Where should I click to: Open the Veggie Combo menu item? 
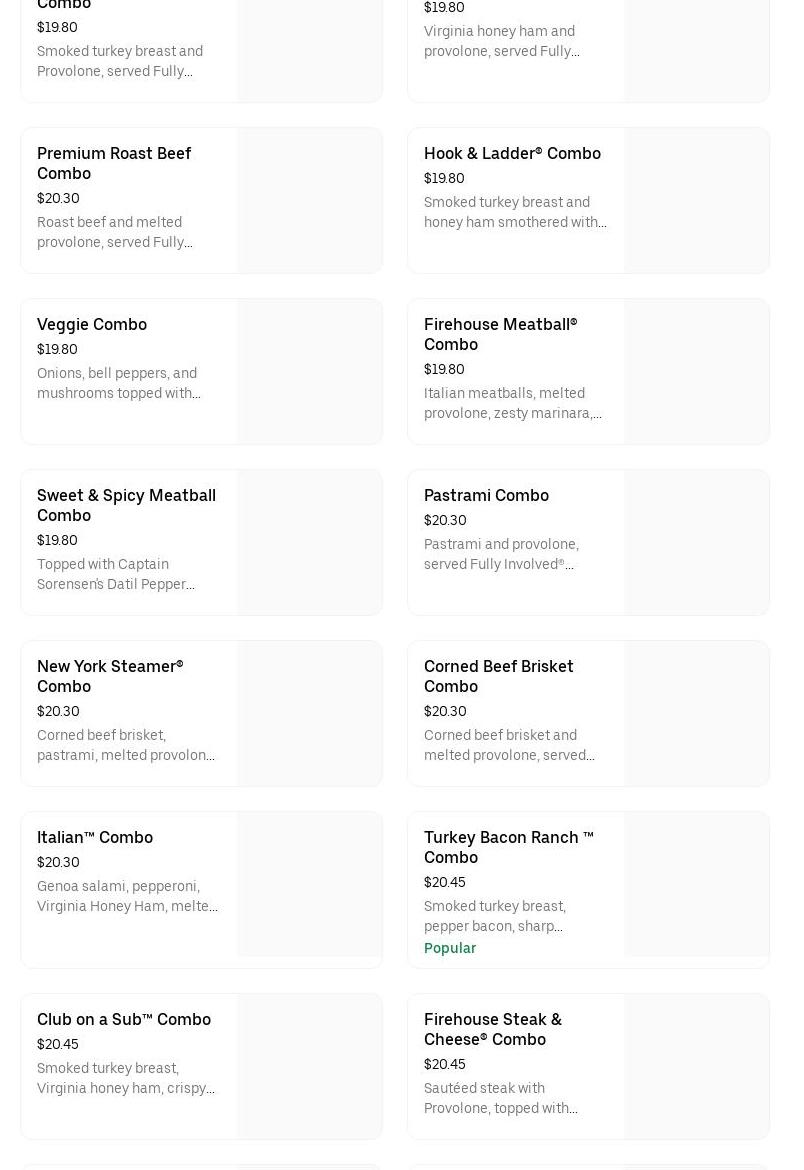(92, 324)
